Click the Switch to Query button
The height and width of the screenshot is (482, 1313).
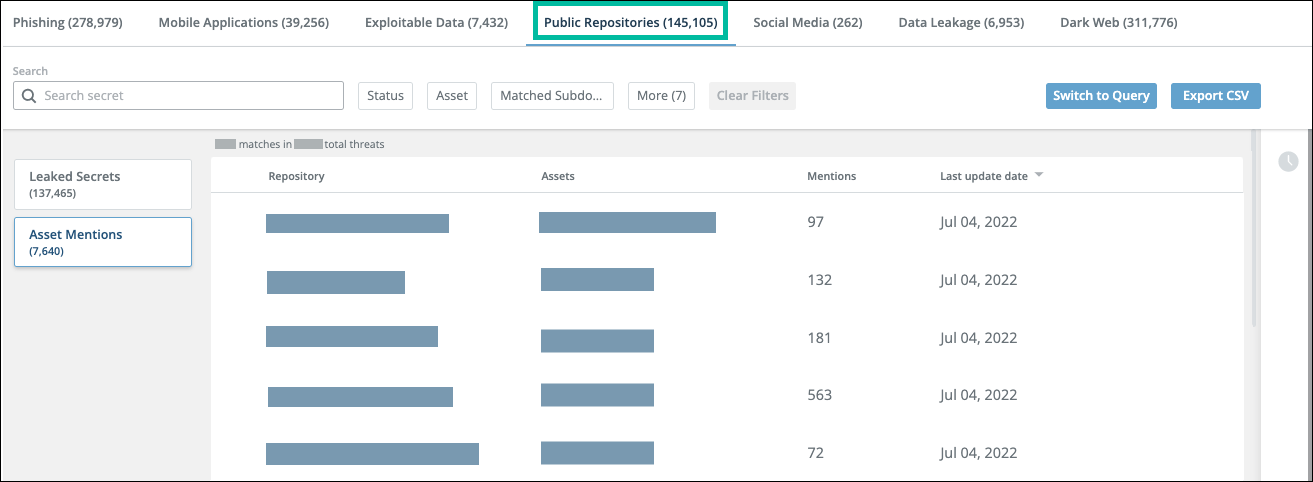tap(1101, 96)
